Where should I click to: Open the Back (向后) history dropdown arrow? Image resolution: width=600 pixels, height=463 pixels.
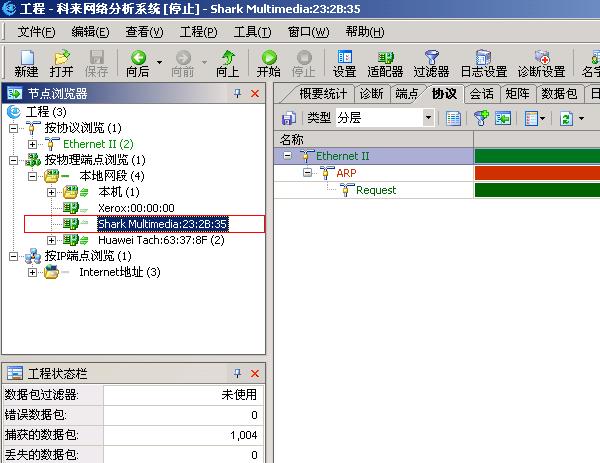click(159, 62)
